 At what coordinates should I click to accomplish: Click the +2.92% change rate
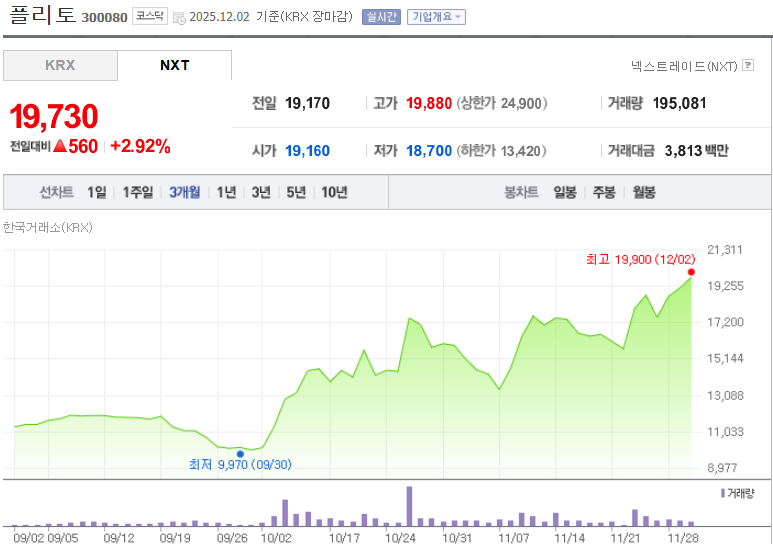pos(141,146)
